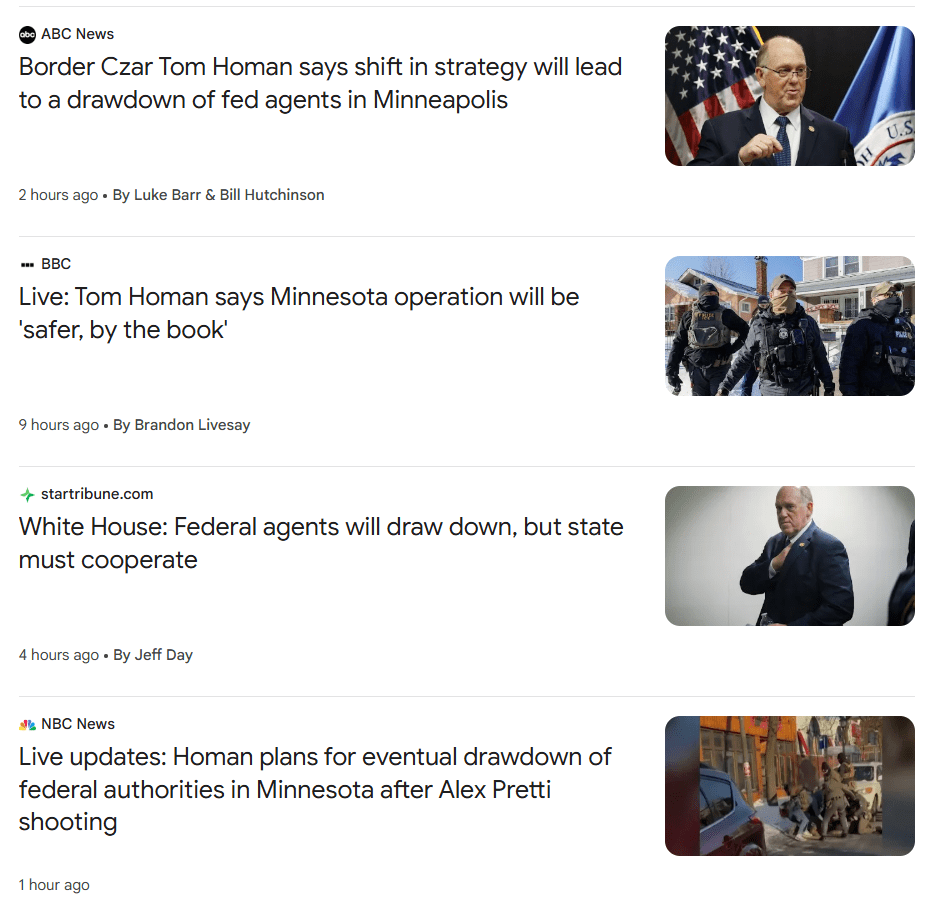Viewport: 931px width, 919px height.
Task: Click the Homan hand-on-chest thumbnail
Action: (789, 556)
